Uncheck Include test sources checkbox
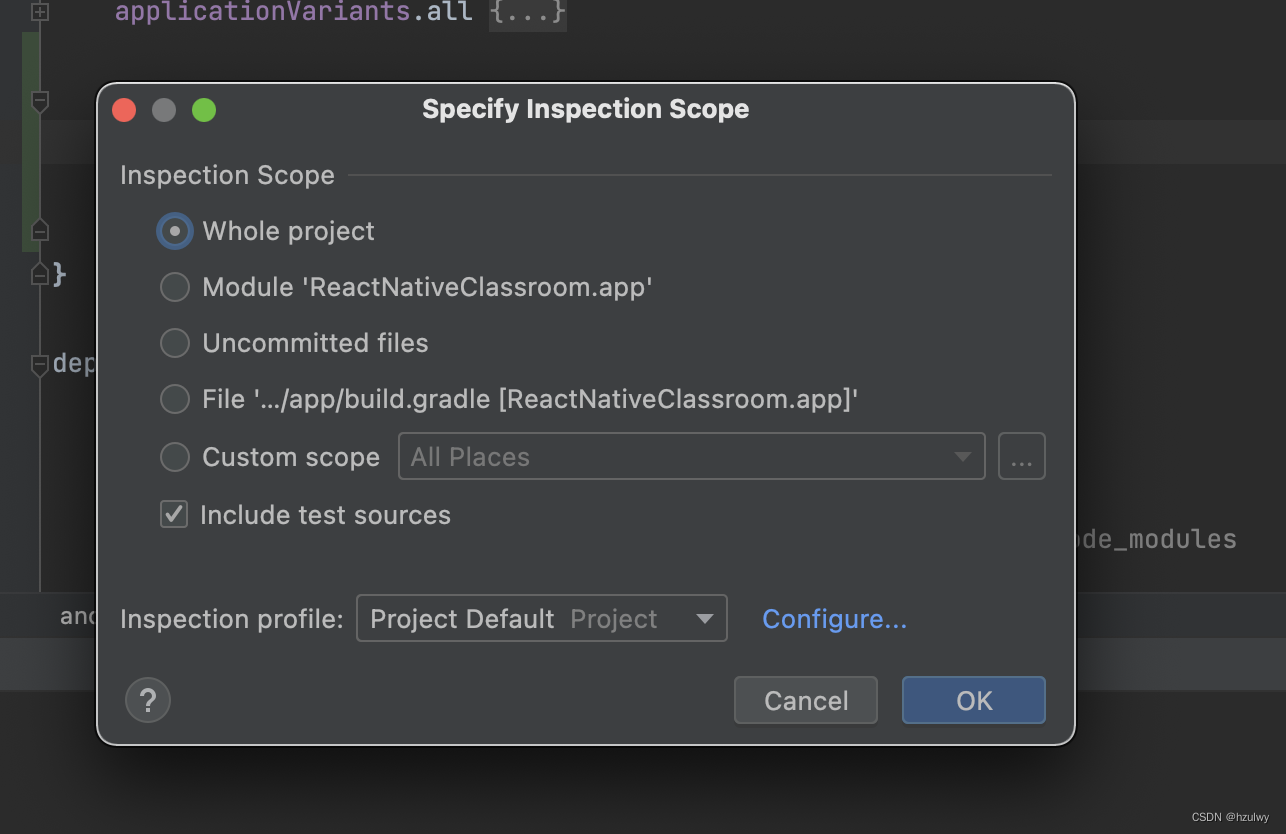The image size is (1286, 834). (174, 515)
